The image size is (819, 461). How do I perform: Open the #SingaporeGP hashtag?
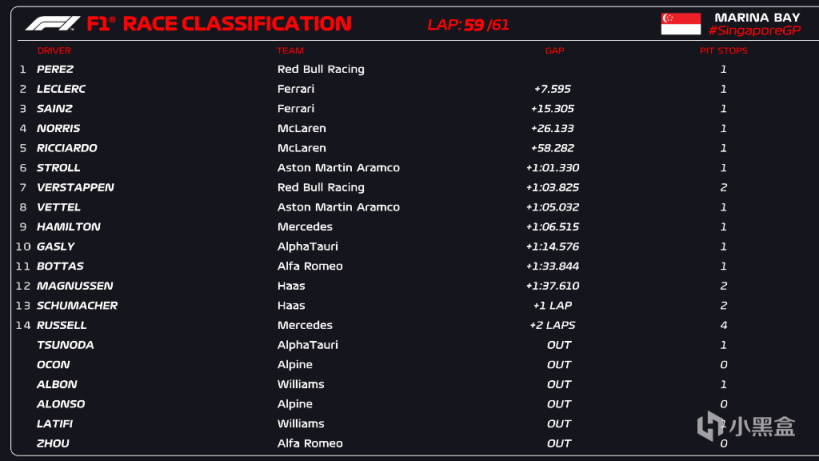tap(756, 31)
